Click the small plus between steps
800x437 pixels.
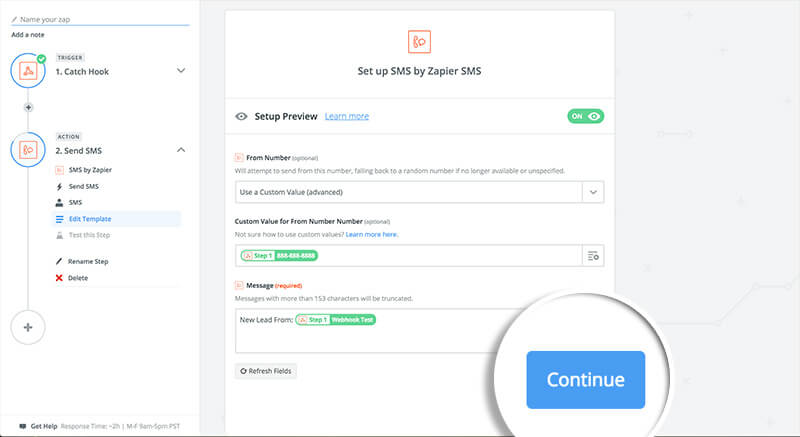pos(29,108)
